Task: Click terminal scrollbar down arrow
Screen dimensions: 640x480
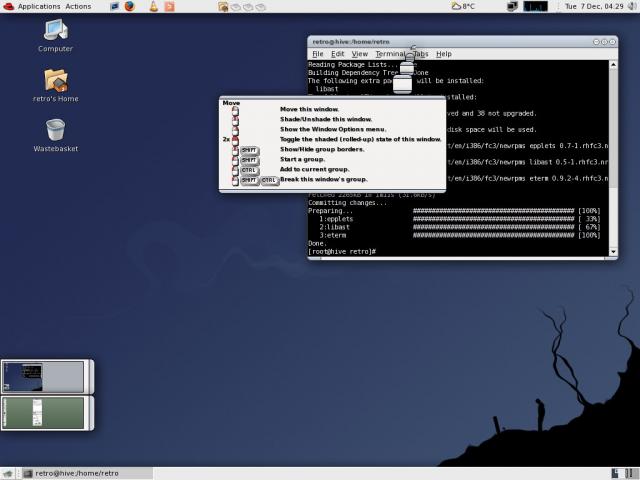Action: point(613,252)
